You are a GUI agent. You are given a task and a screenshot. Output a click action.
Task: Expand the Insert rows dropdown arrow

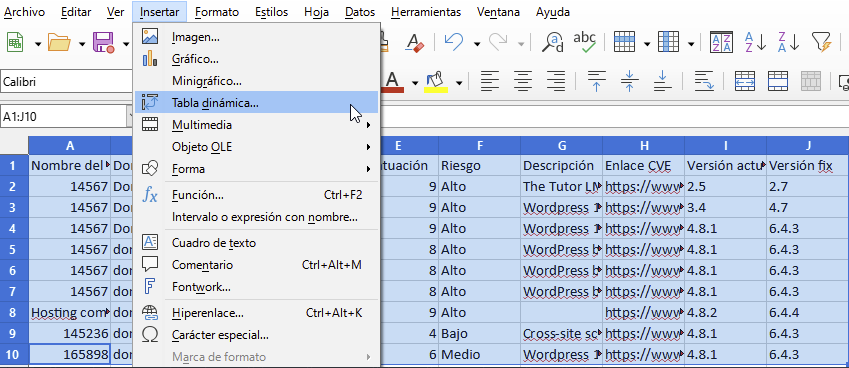[x=647, y=43]
